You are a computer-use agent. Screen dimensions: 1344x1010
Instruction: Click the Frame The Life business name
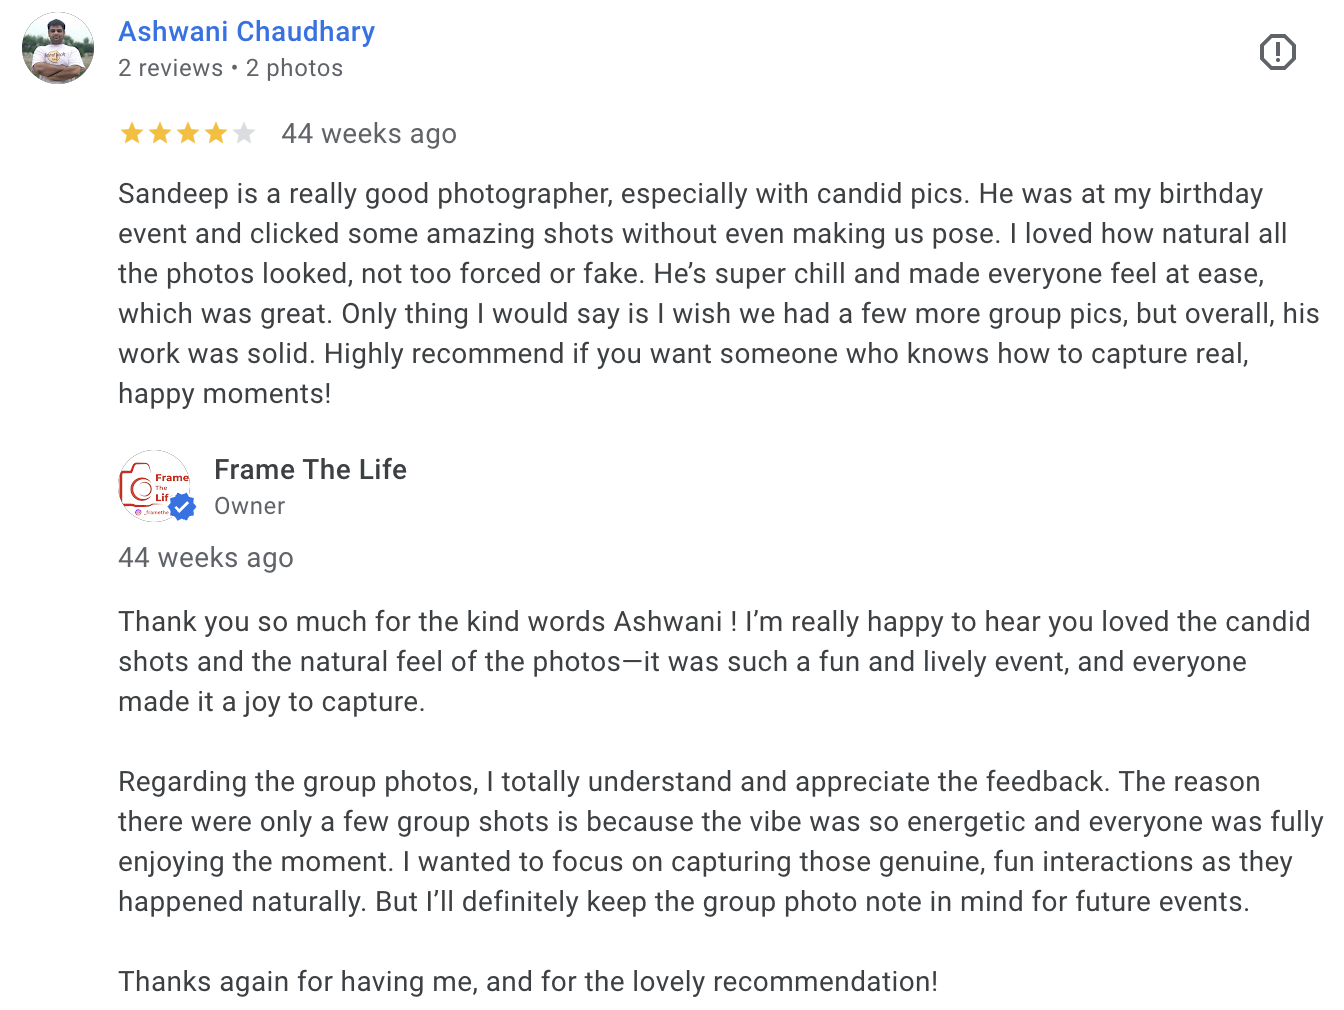310,469
